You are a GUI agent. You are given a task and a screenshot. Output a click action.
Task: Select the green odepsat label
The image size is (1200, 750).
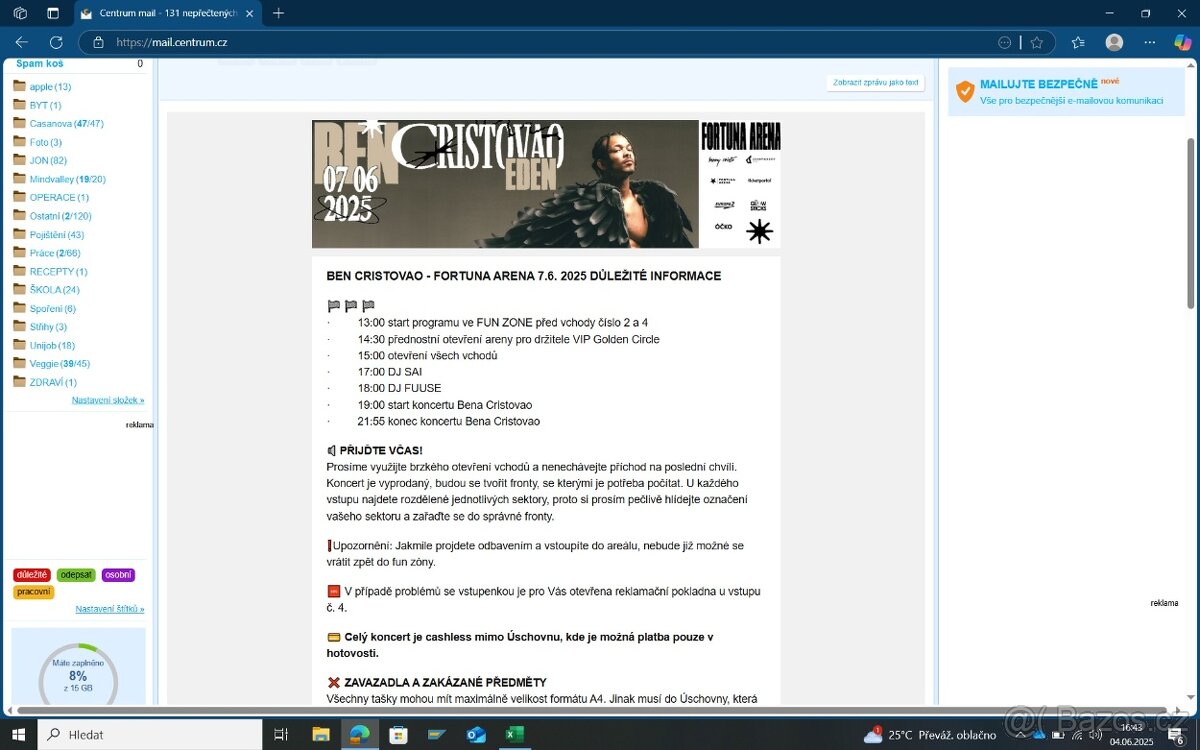click(x=76, y=575)
